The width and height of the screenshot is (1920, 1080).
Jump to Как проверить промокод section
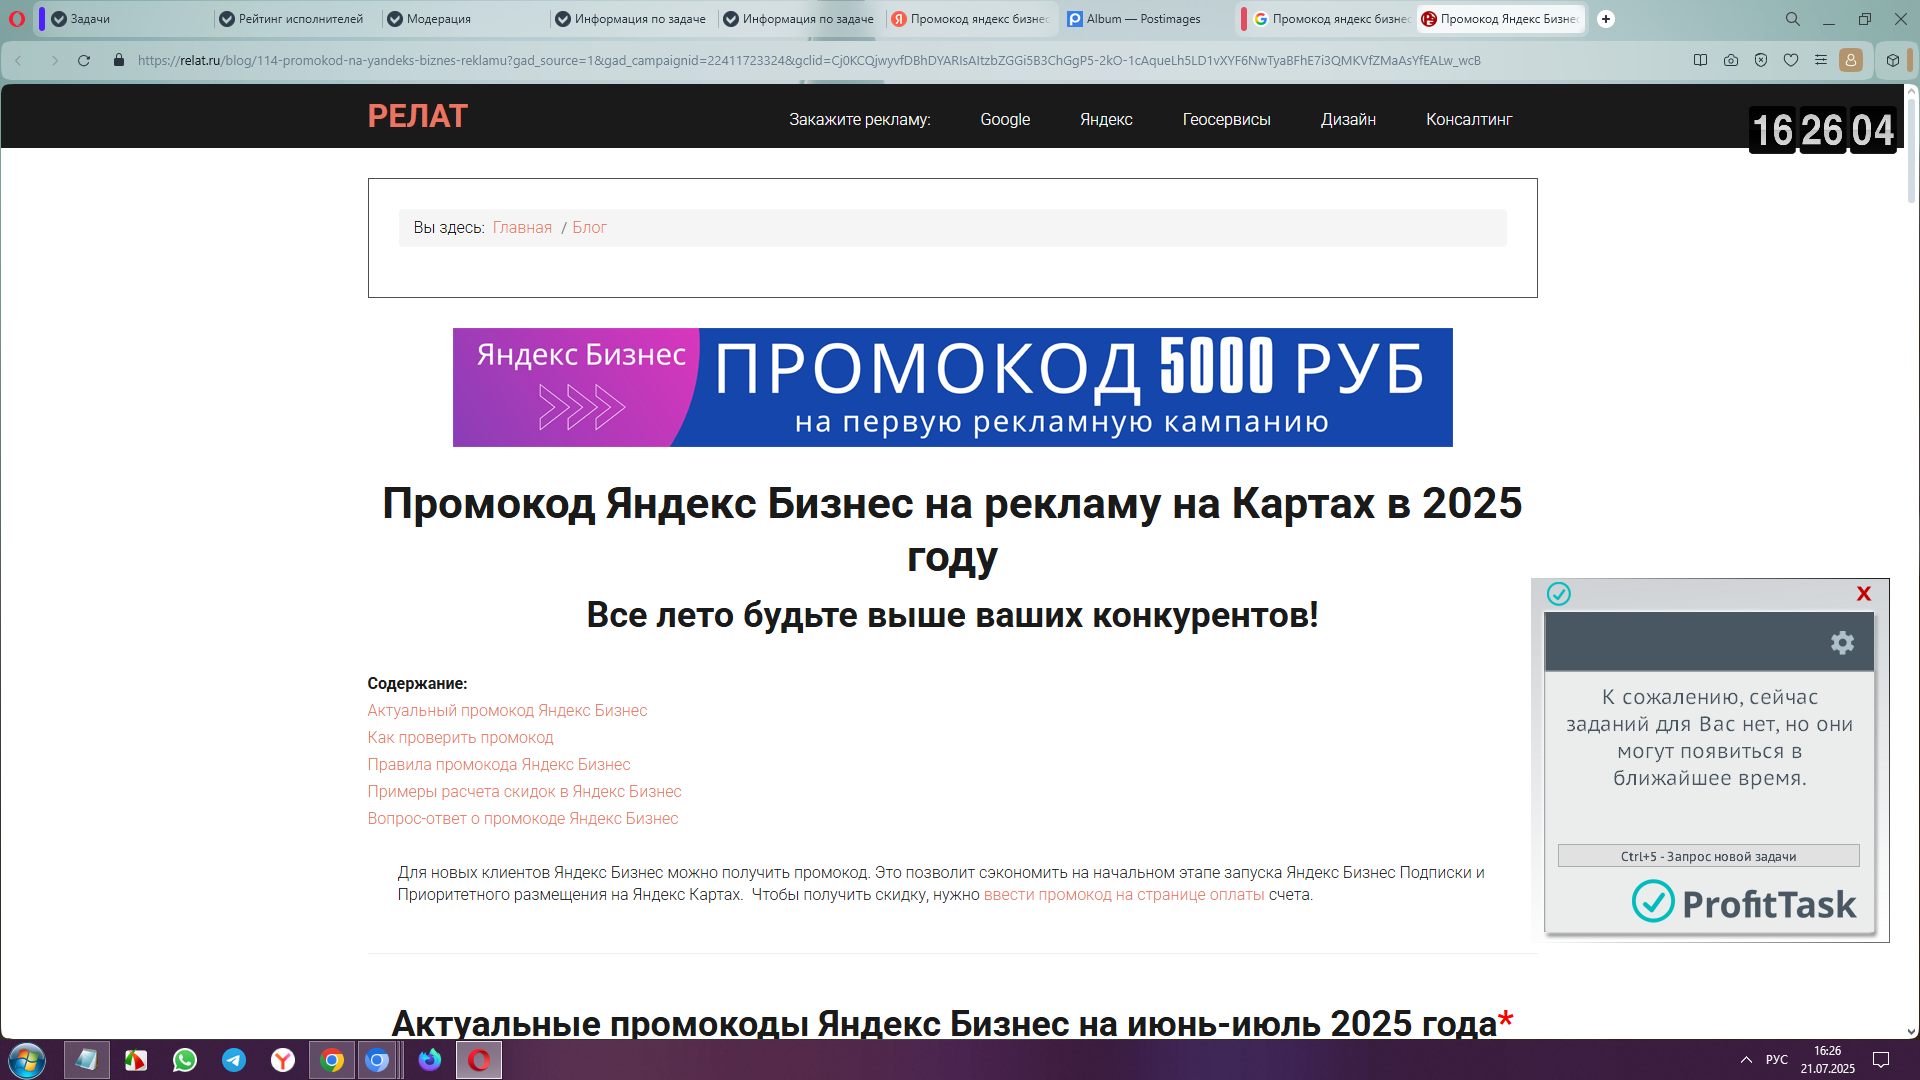tap(460, 738)
